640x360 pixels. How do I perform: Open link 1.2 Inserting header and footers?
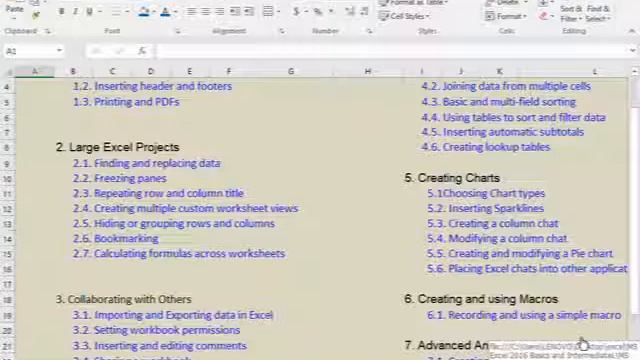click(153, 86)
